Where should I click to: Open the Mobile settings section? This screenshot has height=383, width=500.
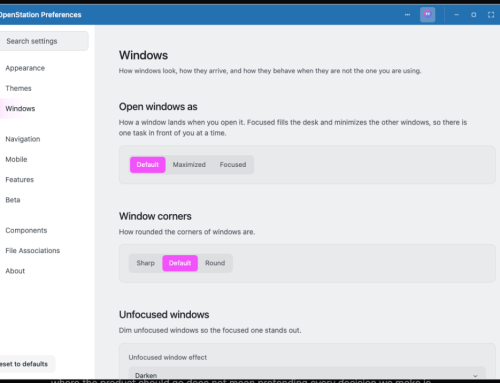(x=16, y=159)
